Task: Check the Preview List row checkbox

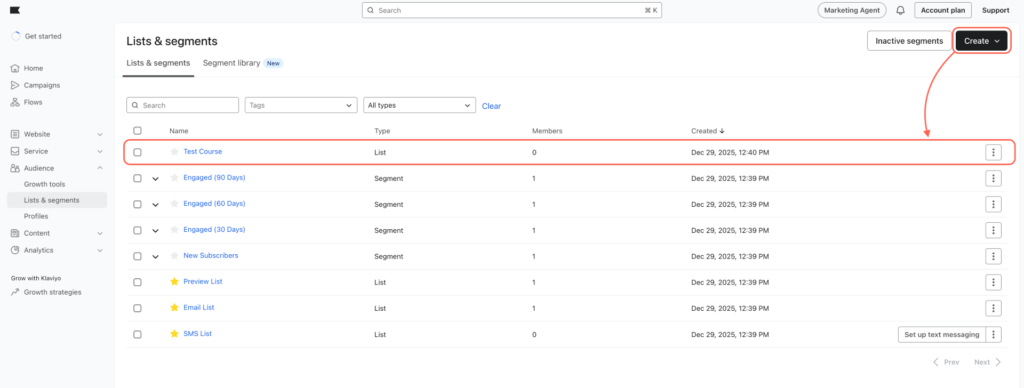Action: tap(137, 282)
